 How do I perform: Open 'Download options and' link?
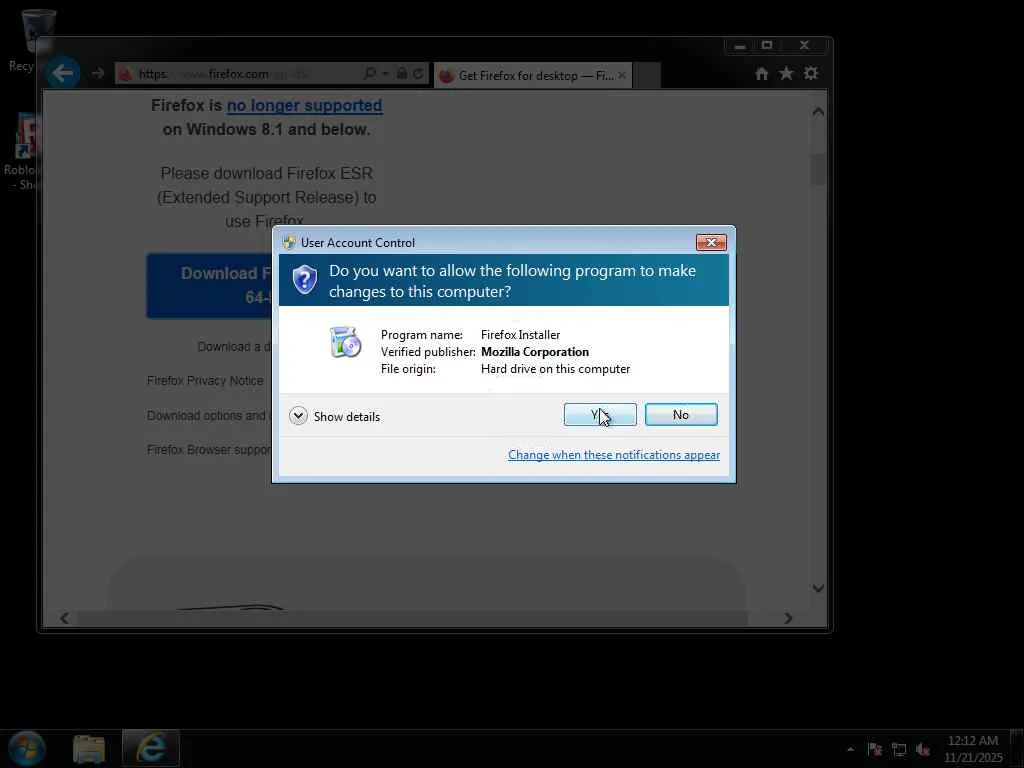click(208, 415)
